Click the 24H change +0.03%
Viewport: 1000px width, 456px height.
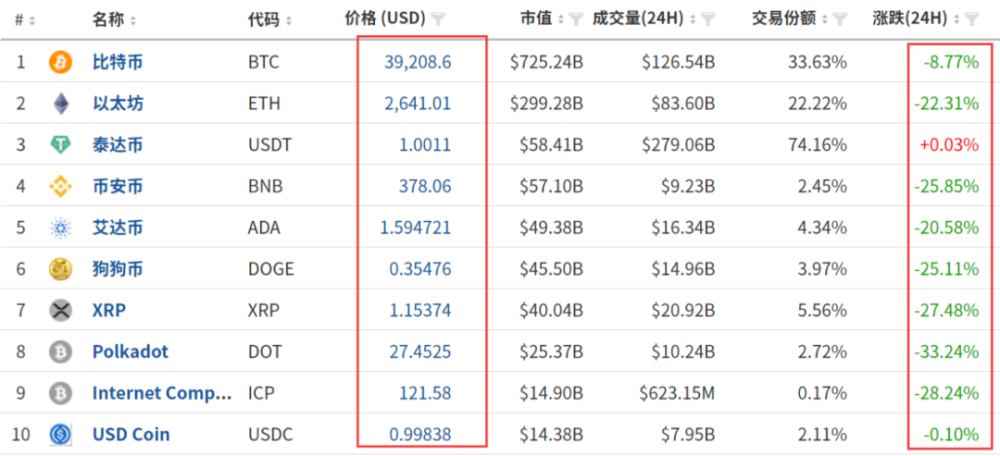[949, 145]
